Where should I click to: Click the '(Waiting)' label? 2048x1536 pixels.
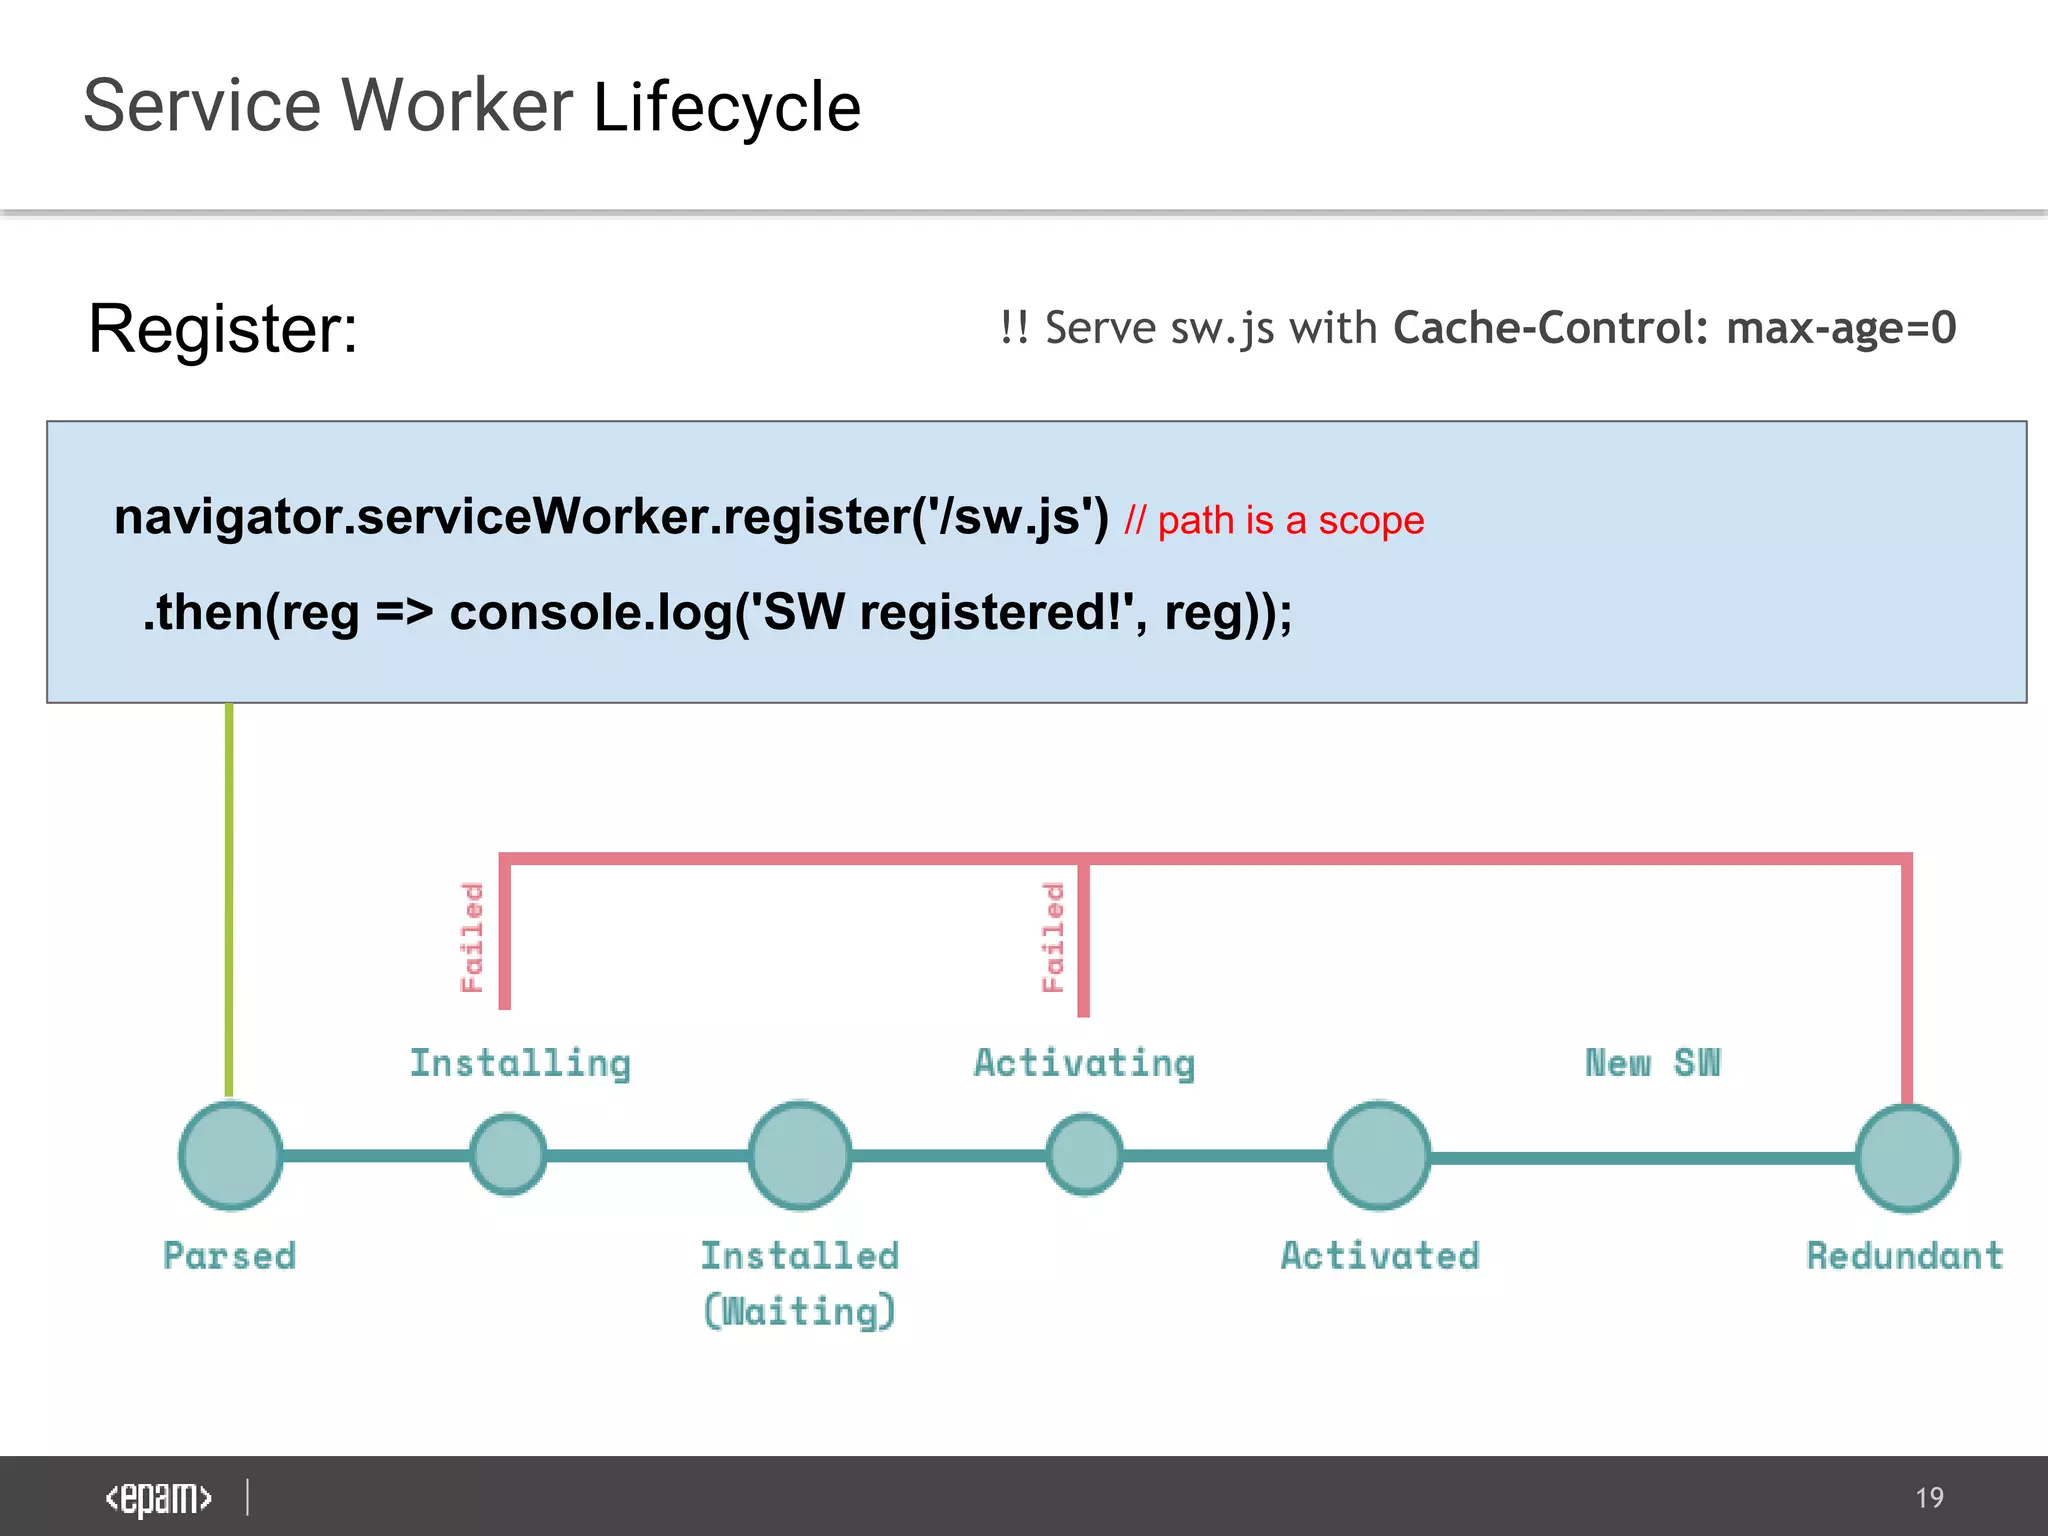point(800,1311)
